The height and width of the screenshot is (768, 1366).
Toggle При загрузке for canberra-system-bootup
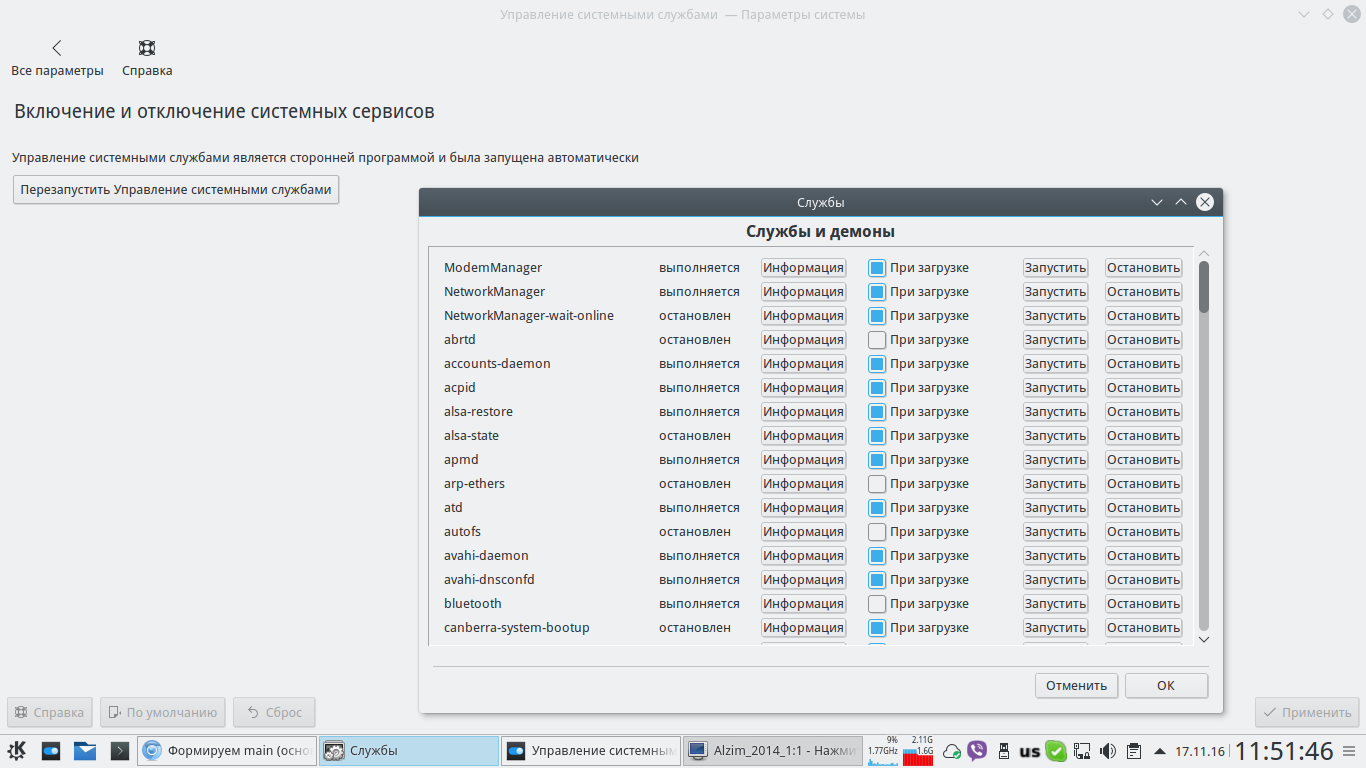[877, 628]
